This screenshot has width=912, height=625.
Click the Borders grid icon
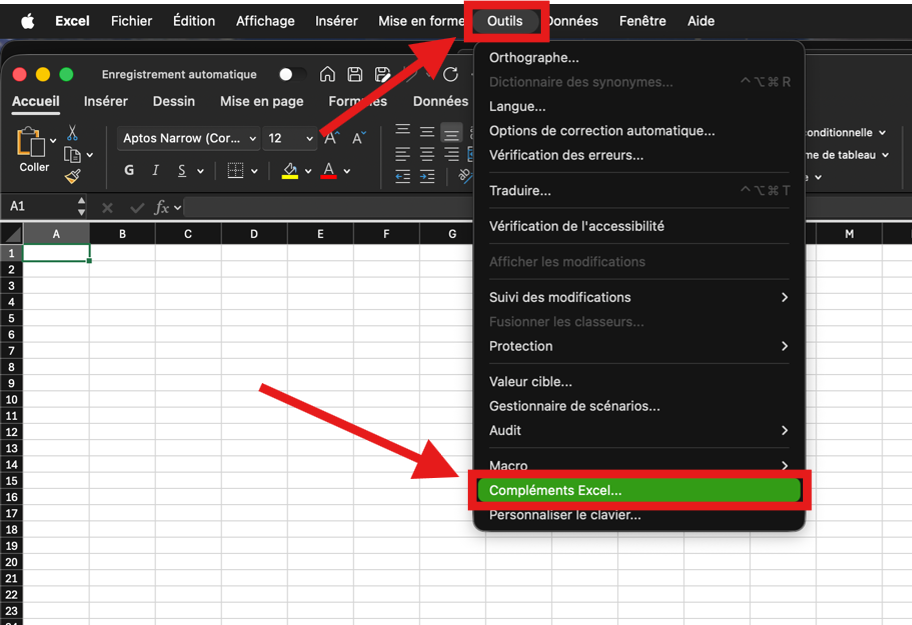coord(235,170)
